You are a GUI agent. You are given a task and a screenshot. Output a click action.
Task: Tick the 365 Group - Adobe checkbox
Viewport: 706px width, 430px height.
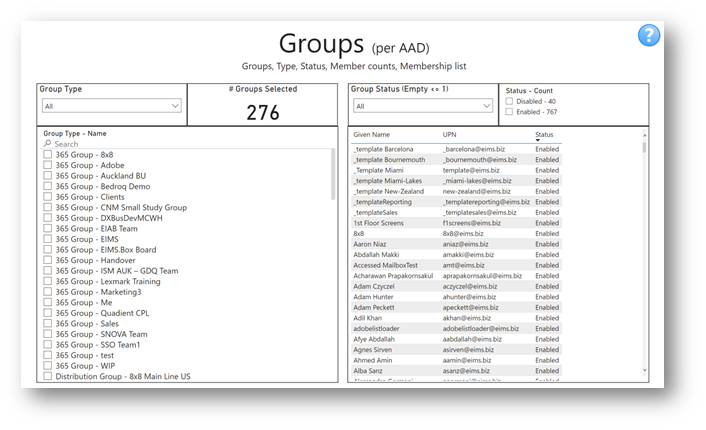coord(47,165)
